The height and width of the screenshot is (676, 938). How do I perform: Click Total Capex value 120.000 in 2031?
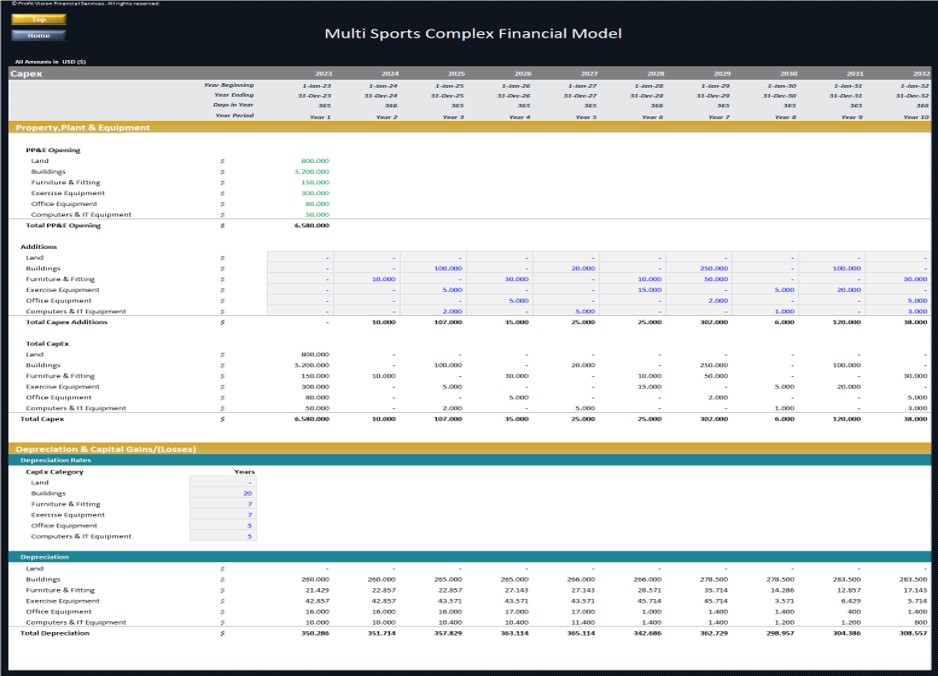coord(846,419)
